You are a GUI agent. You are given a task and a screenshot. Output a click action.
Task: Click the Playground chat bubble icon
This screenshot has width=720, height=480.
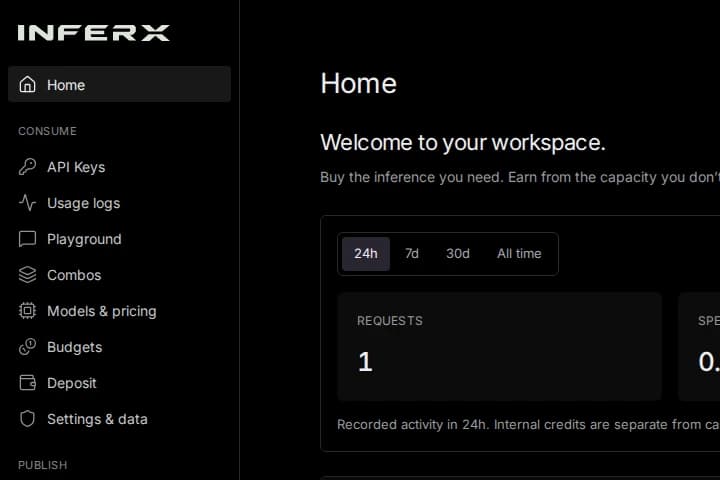28,239
